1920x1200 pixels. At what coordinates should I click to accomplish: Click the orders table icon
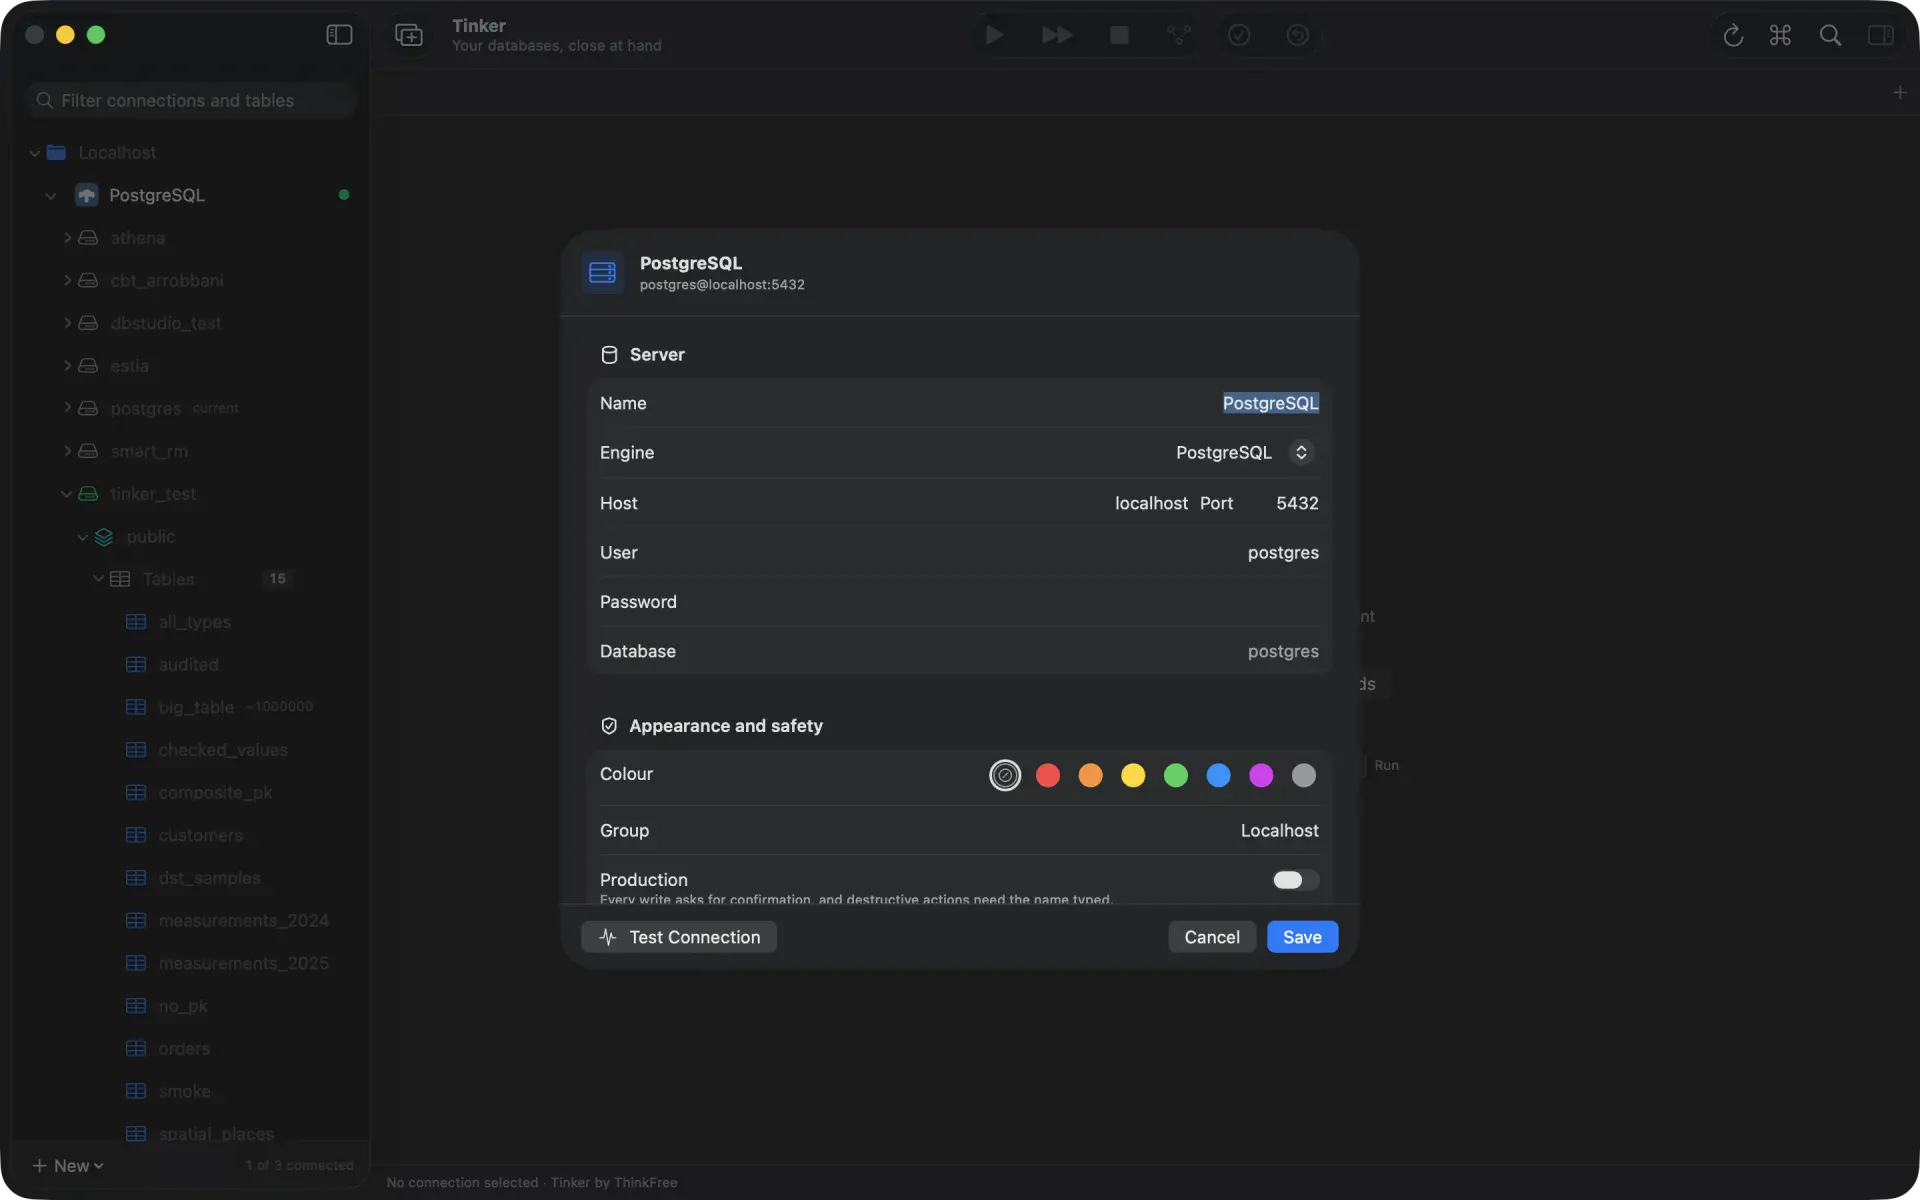point(136,1048)
